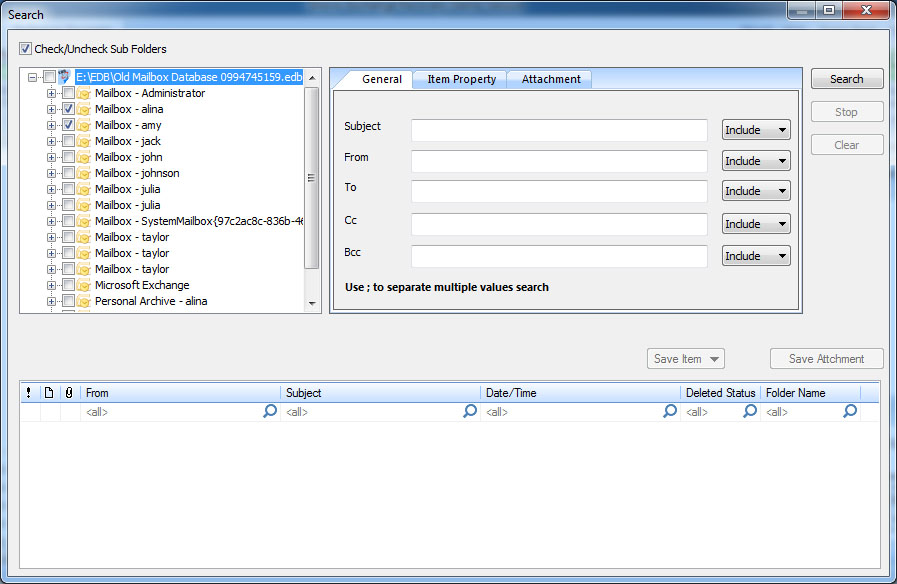Click the search magnifier in From column filter
897x584 pixels.
pos(270,411)
